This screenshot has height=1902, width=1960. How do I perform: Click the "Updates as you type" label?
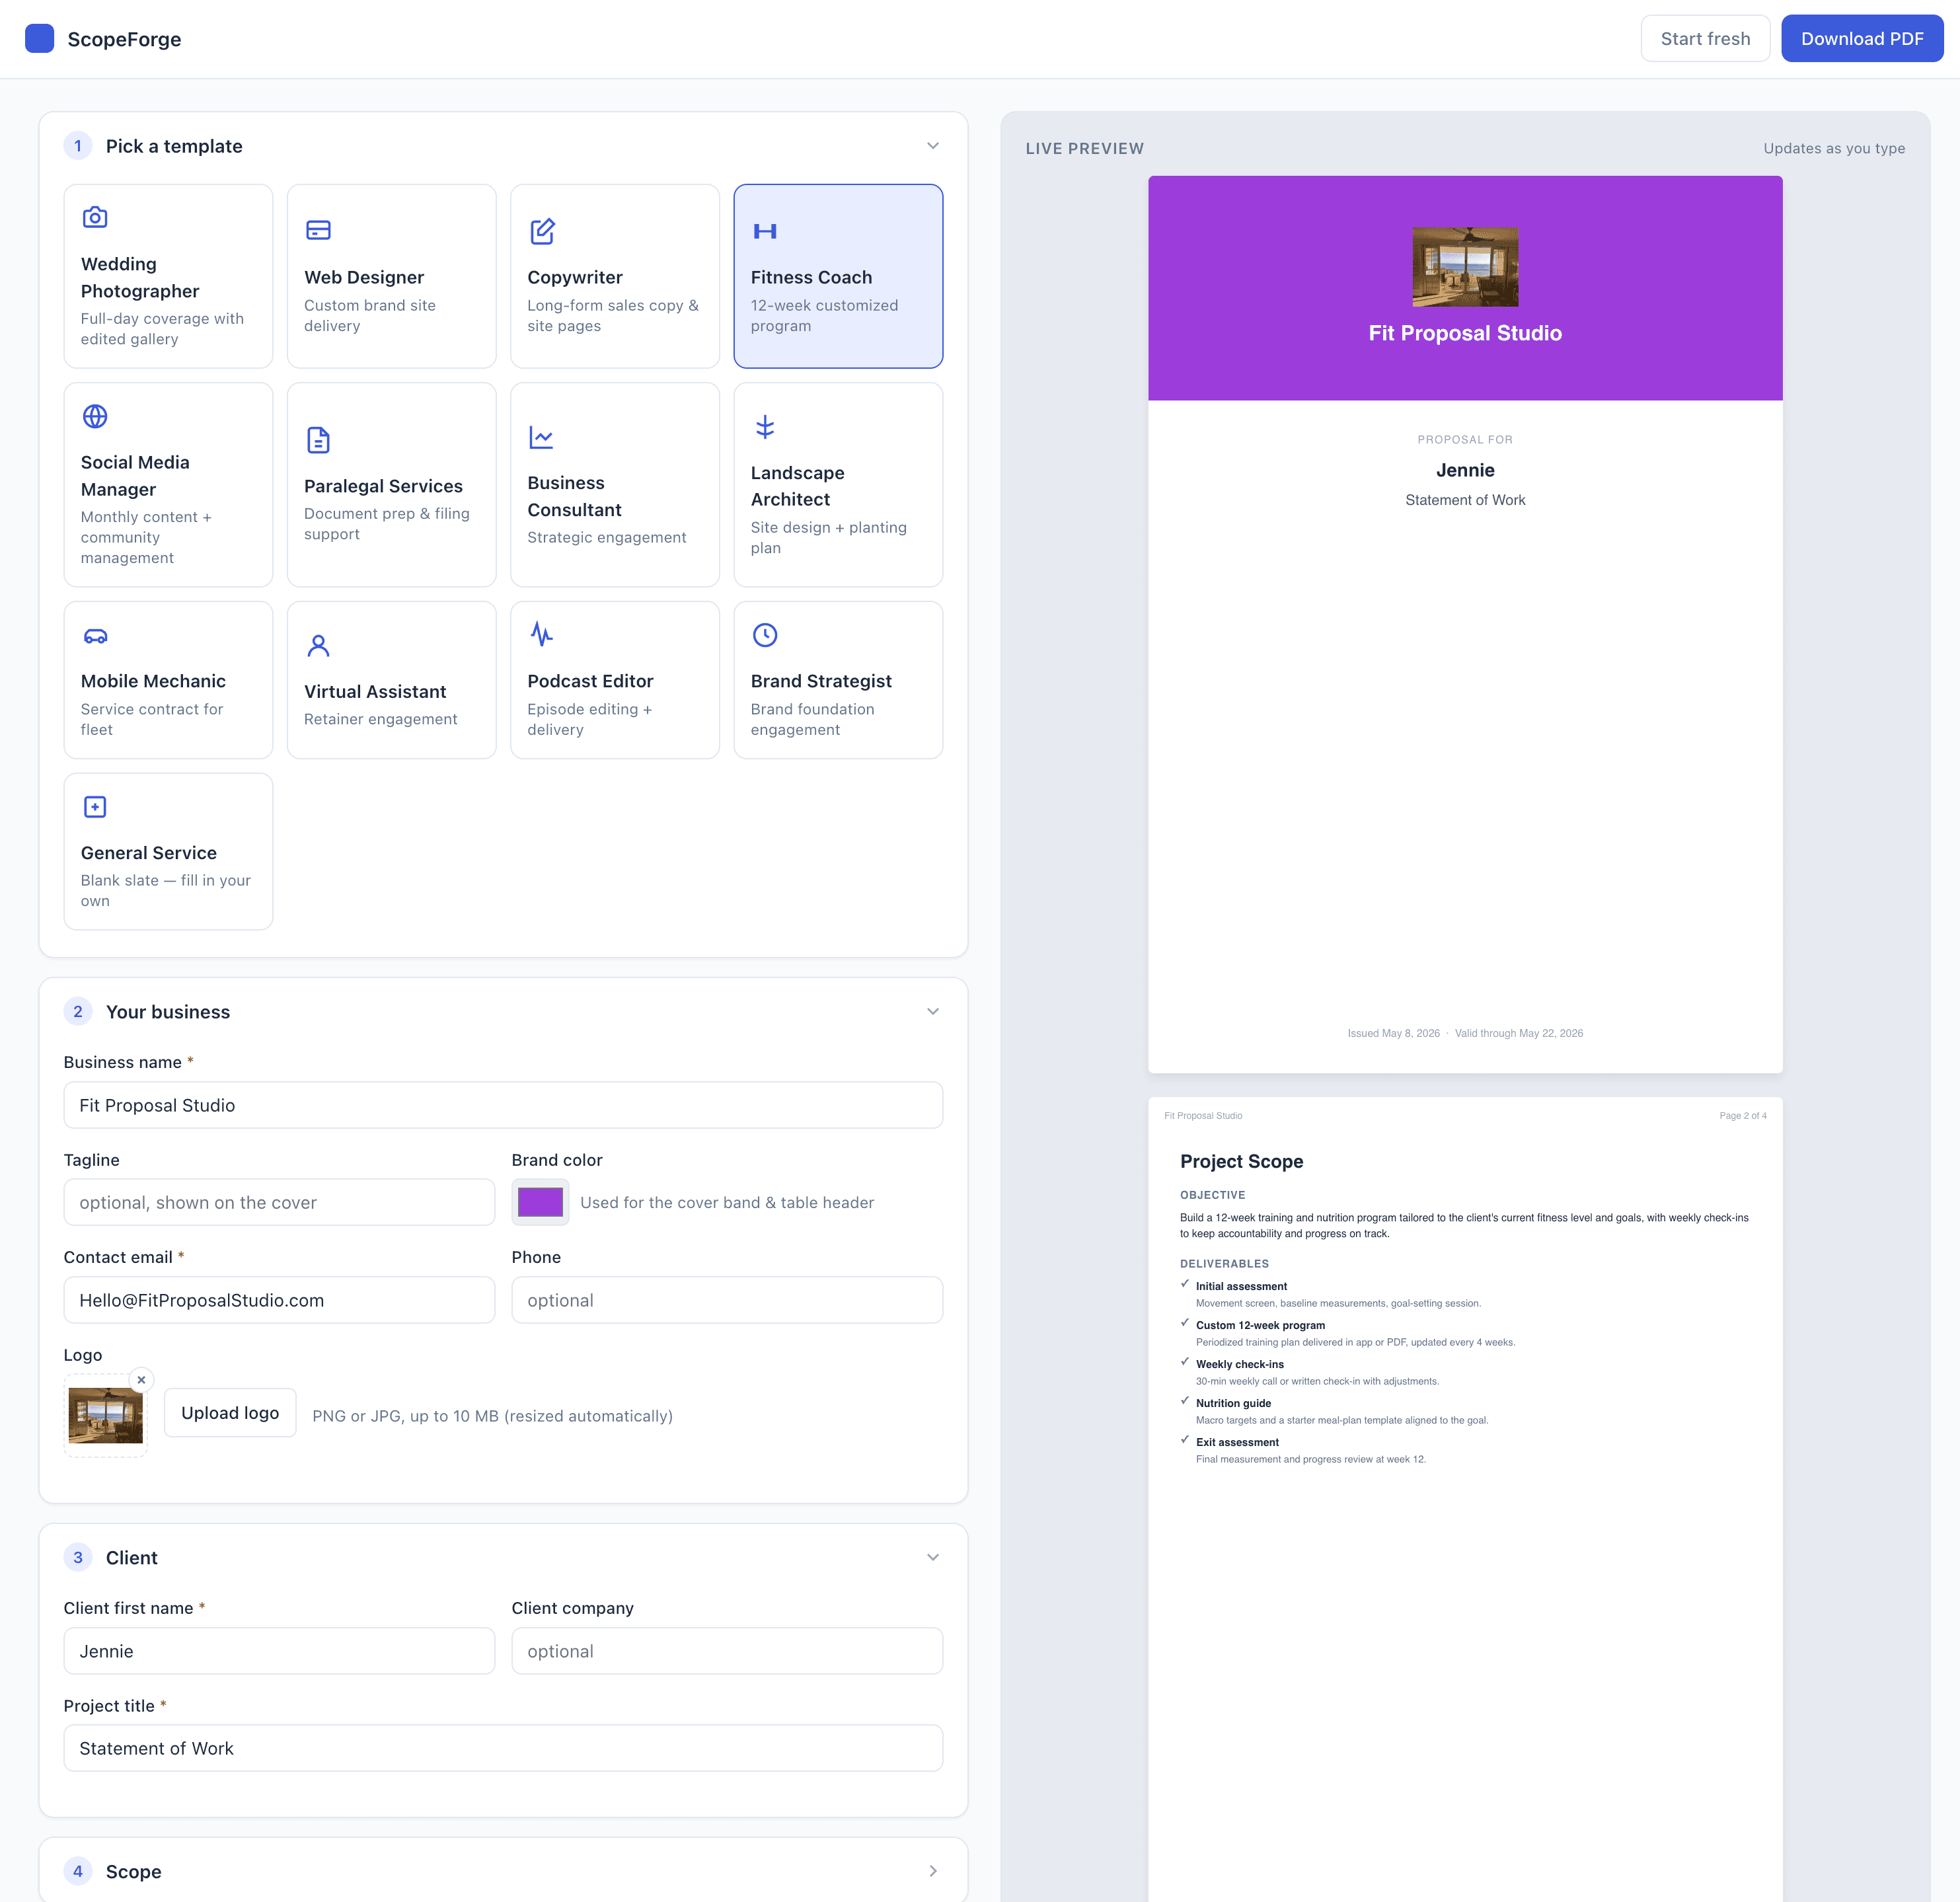(1833, 148)
